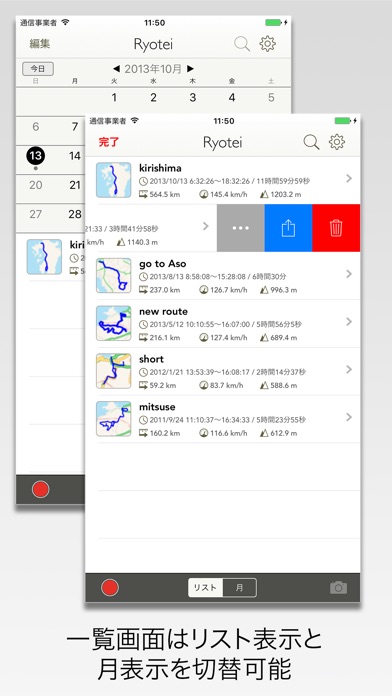
Task: Tap 1140.3 m elevation in swiped row
Action: (x=143, y=242)
